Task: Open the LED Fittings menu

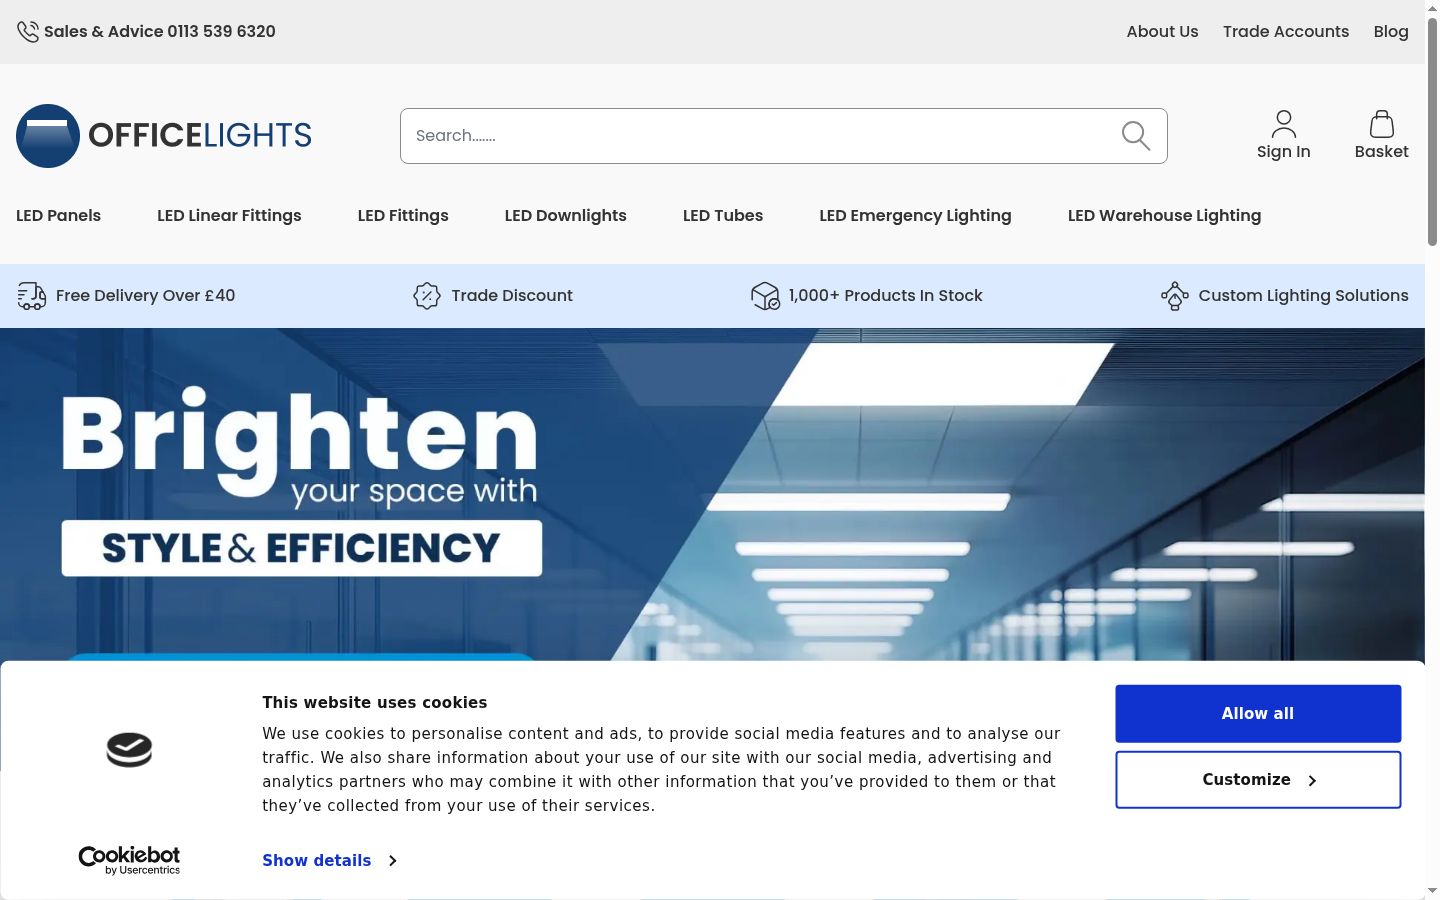Action: pyautogui.click(x=403, y=216)
